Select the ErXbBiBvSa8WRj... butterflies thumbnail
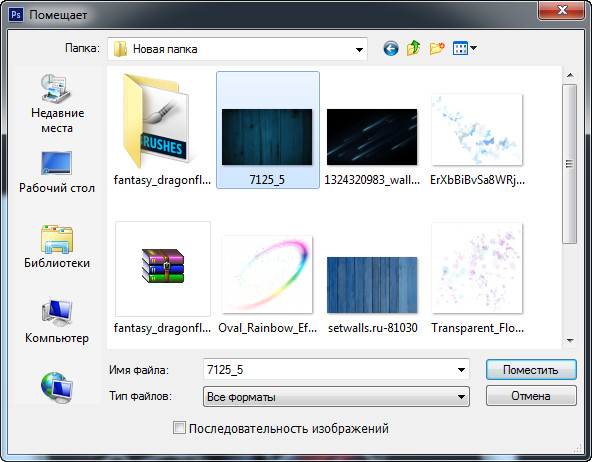Screen dimensions: 592x462 coord(477,130)
